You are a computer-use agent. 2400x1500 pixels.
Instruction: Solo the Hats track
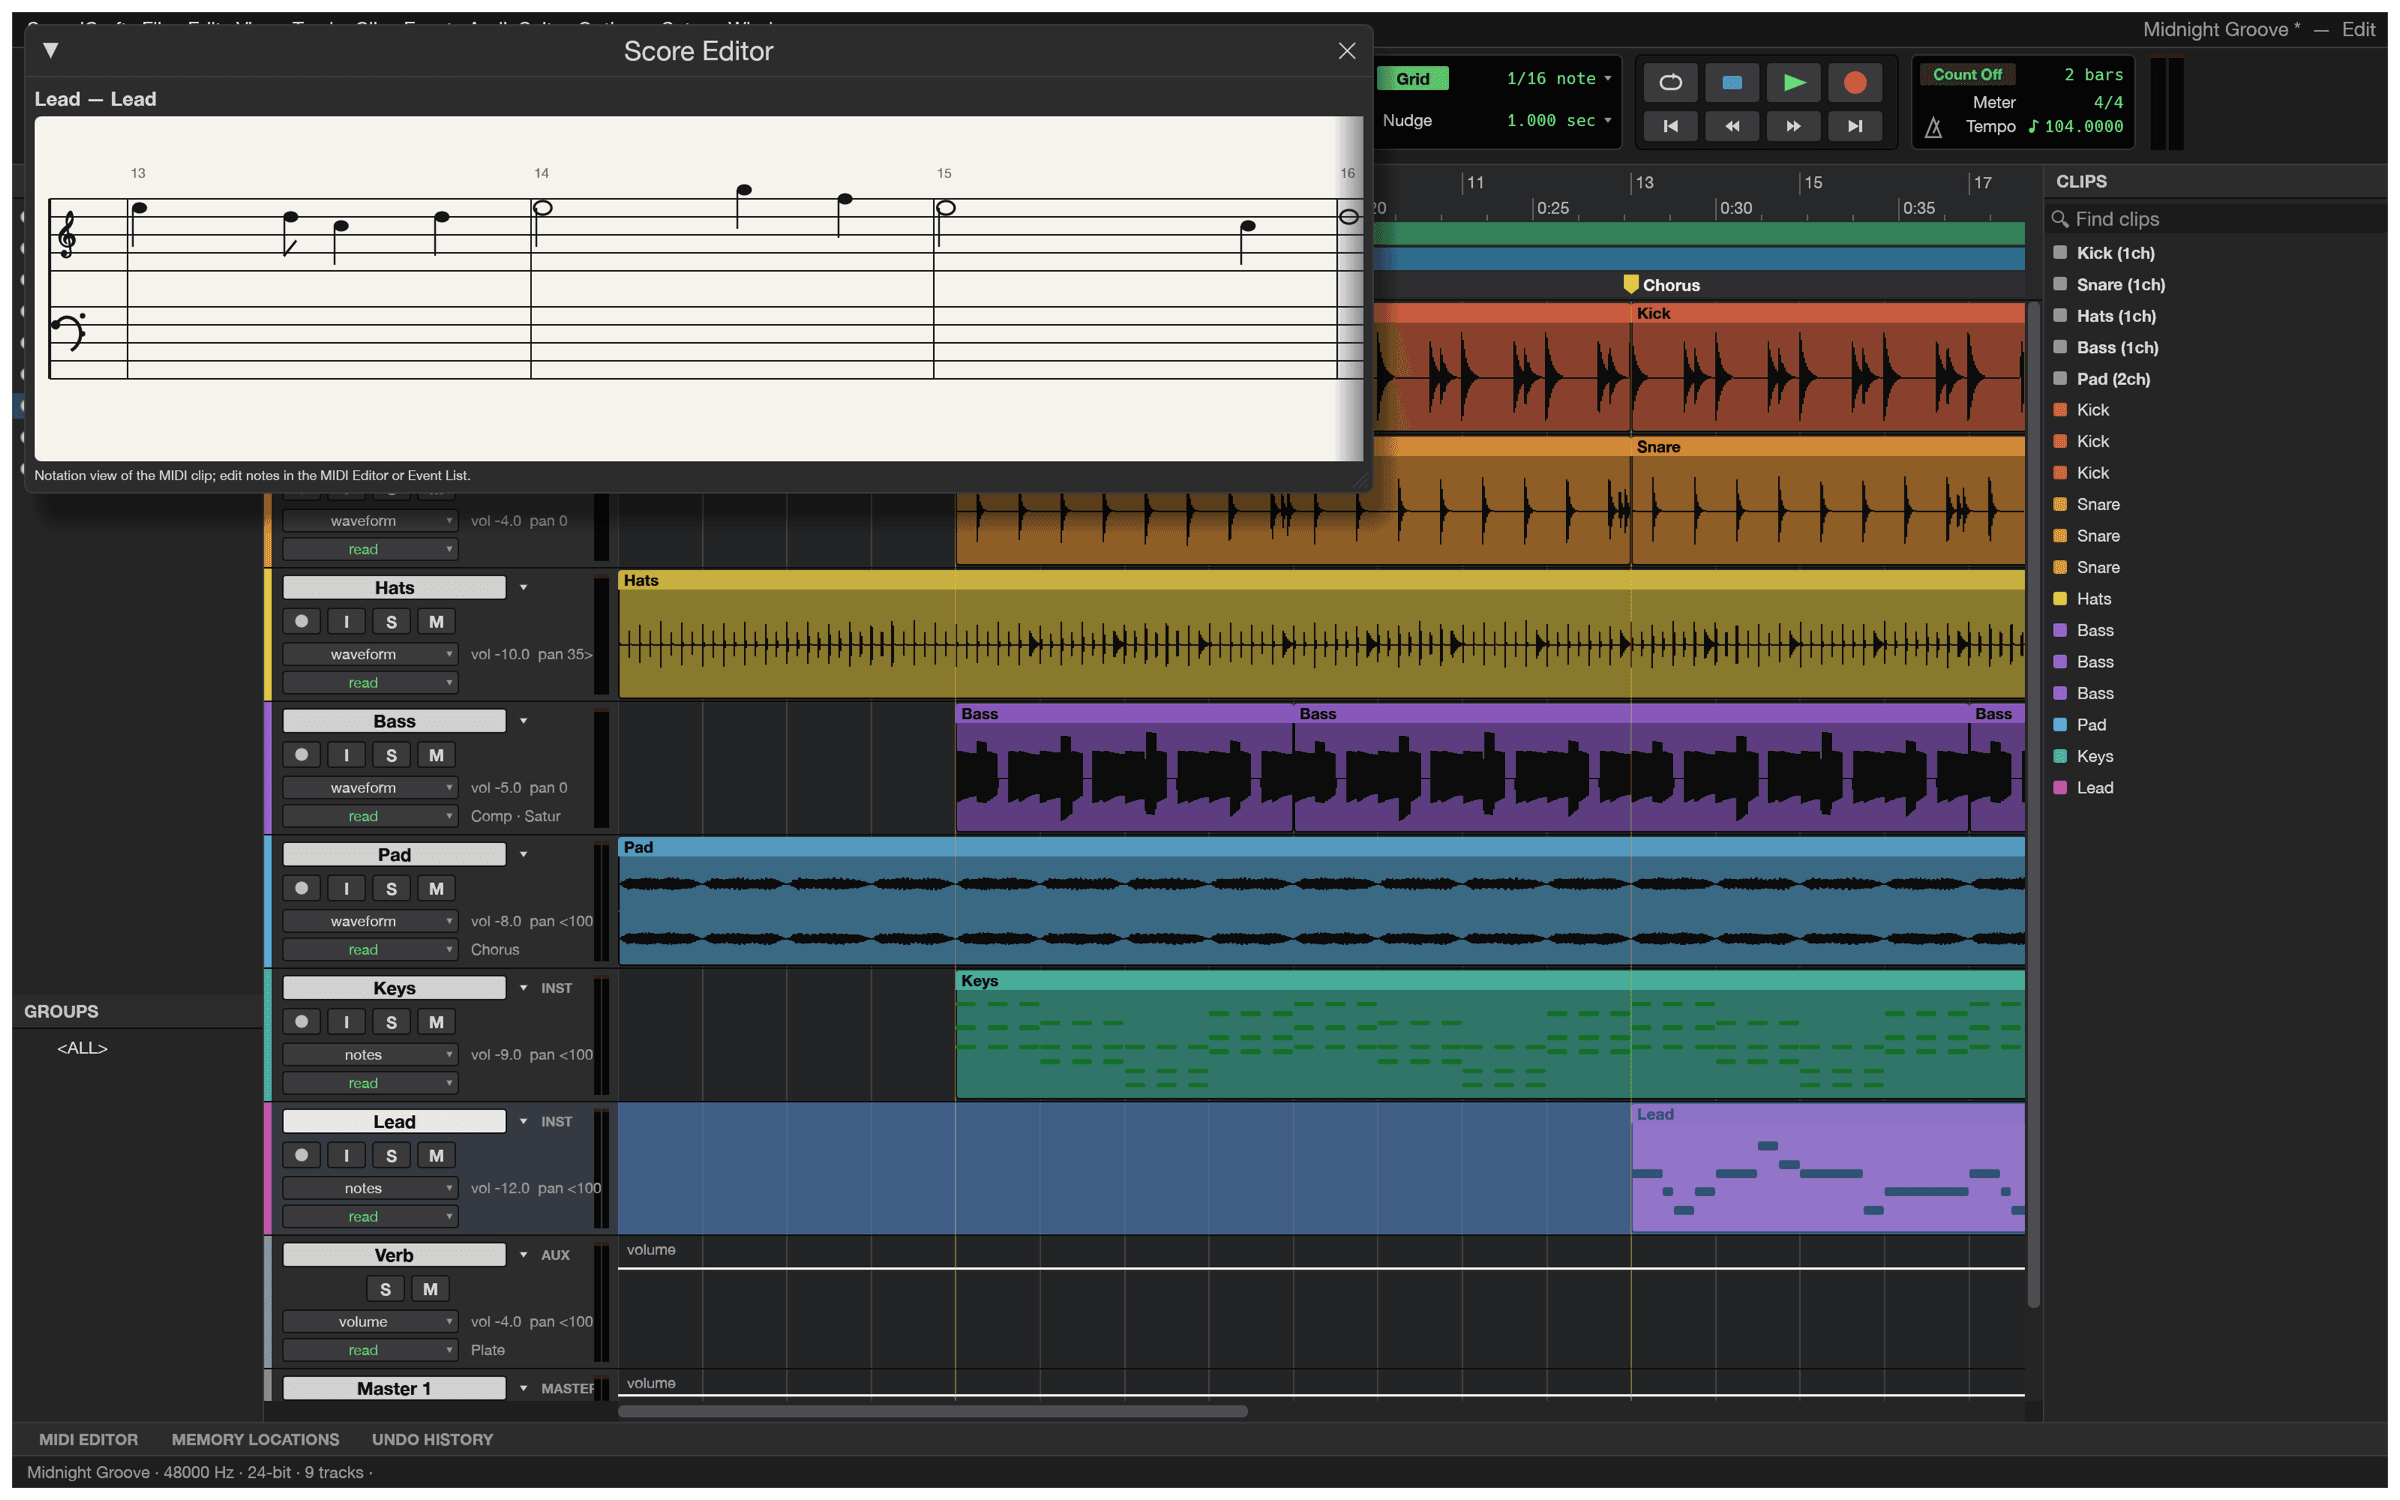pos(391,622)
